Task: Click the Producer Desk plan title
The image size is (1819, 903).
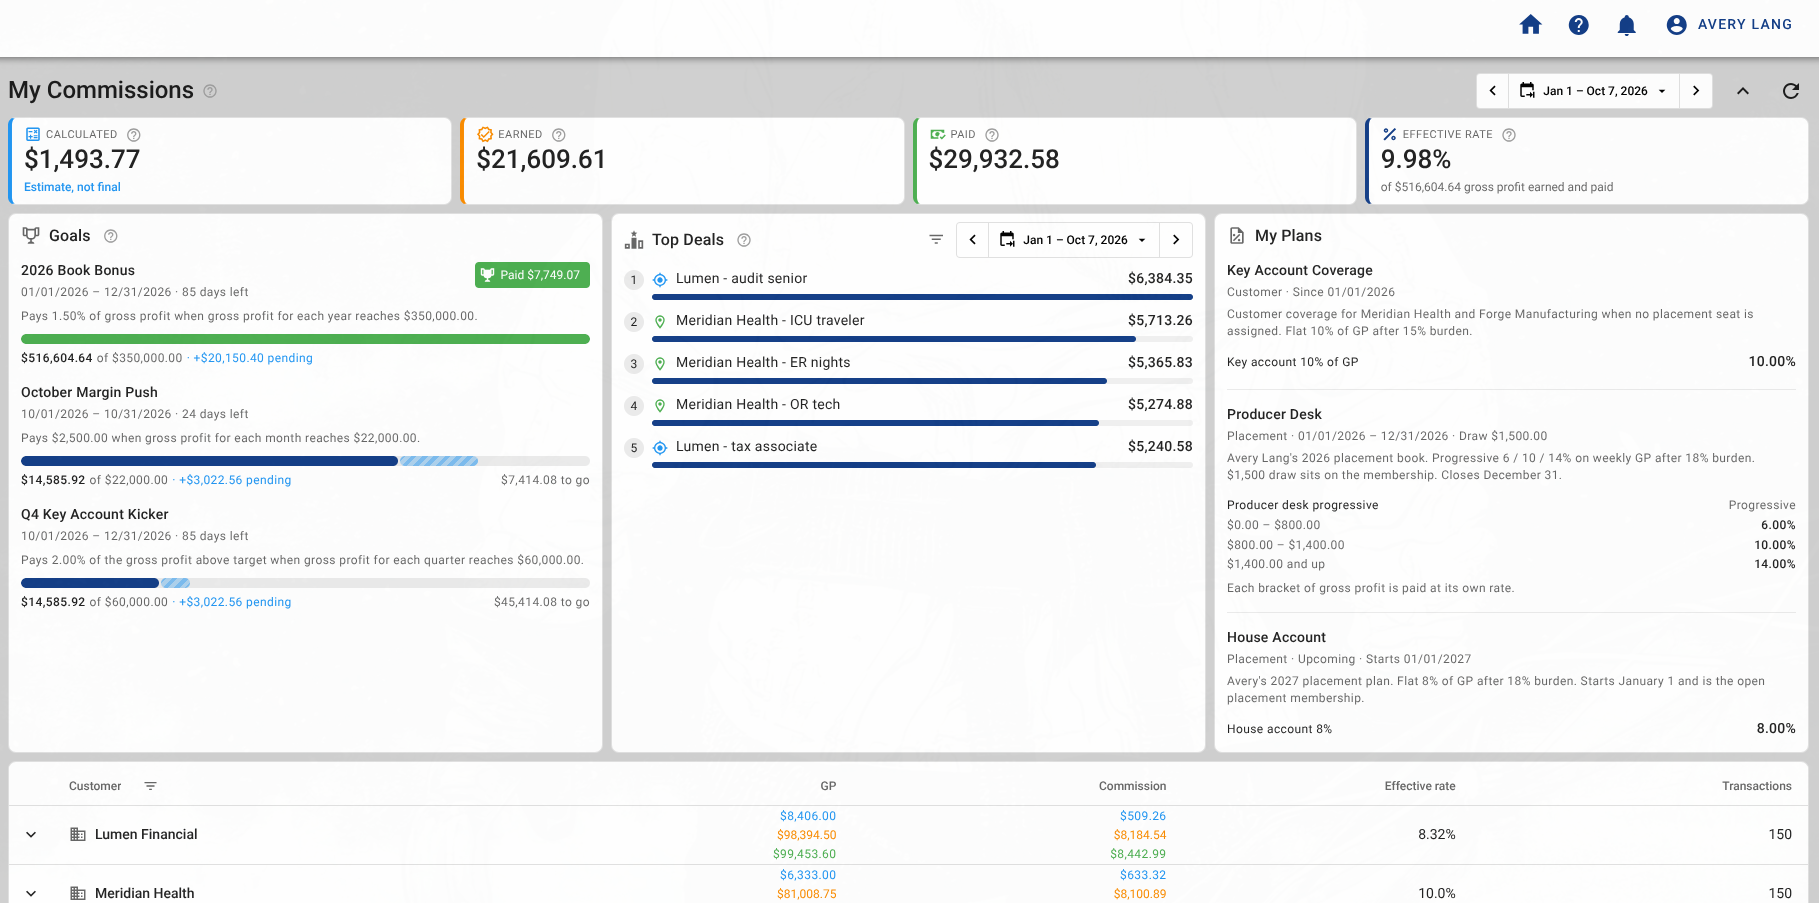Action: click(x=1274, y=415)
